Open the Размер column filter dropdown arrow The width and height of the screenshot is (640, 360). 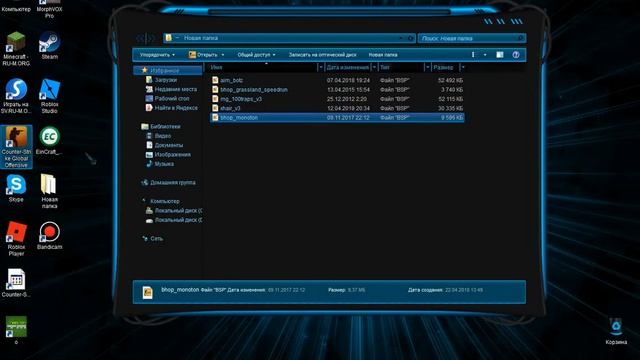pyautogui.click(x=463, y=67)
